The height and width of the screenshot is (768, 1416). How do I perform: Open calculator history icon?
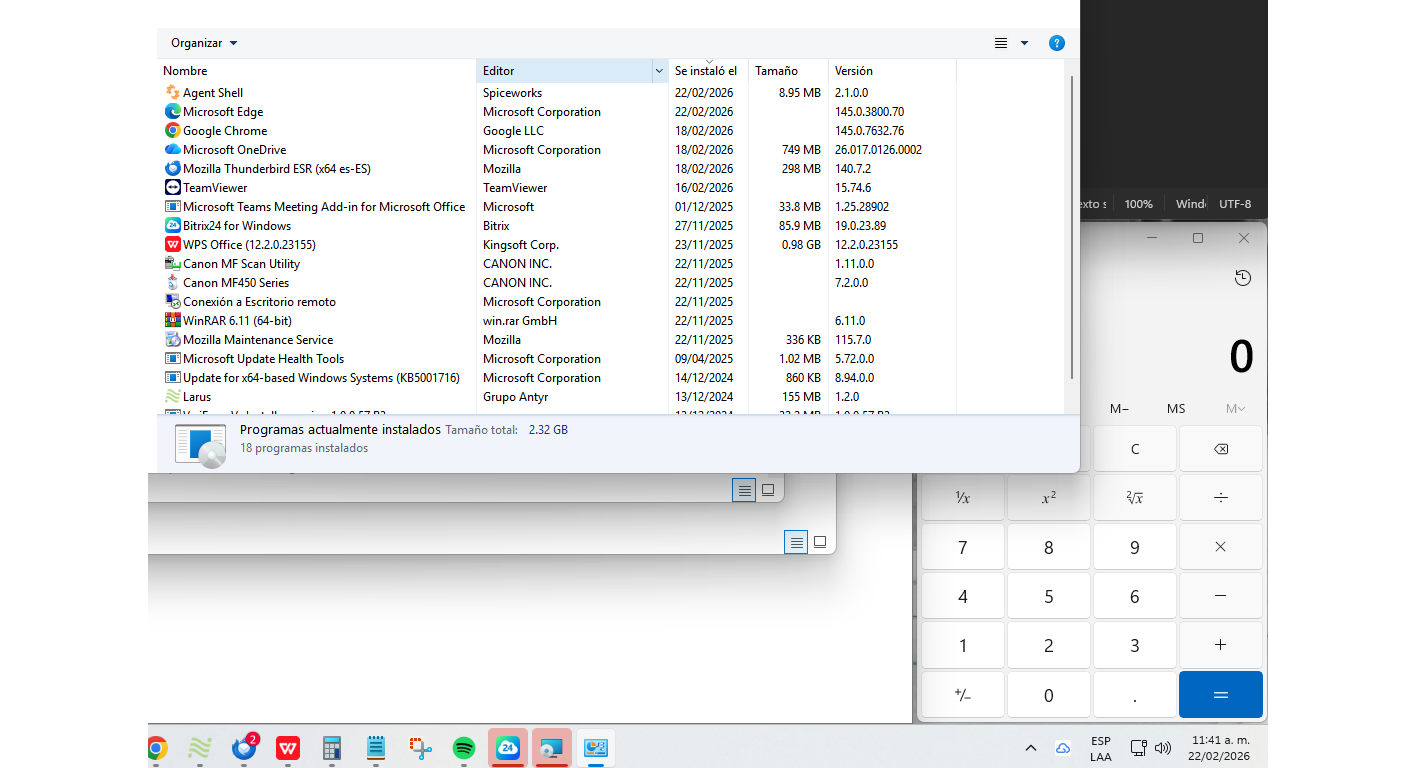1242,278
